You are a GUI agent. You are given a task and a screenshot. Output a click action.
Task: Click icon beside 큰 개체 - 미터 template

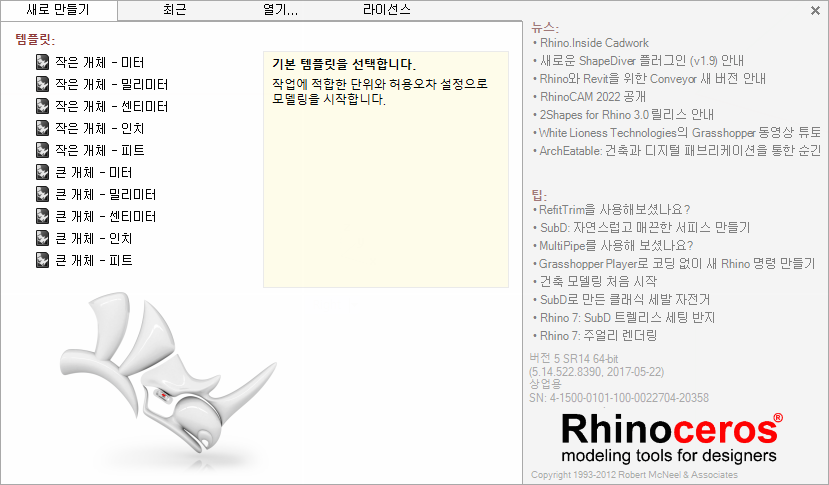tap(42, 172)
